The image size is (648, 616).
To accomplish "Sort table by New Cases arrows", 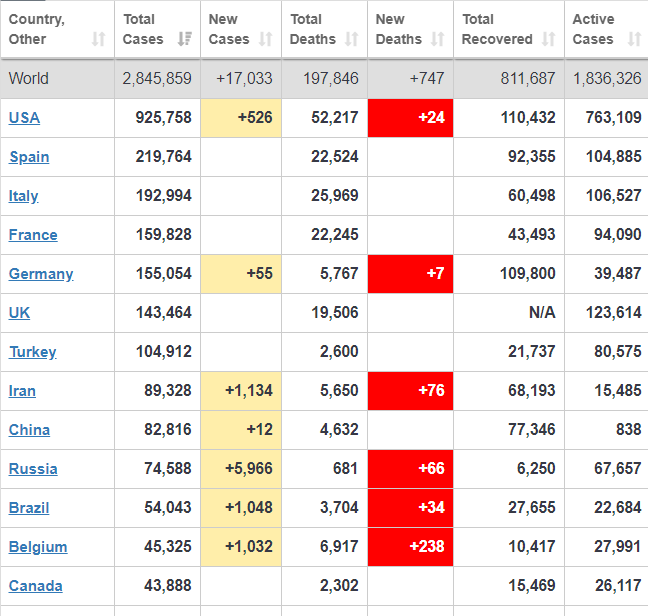I will click(x=265, y=39).
